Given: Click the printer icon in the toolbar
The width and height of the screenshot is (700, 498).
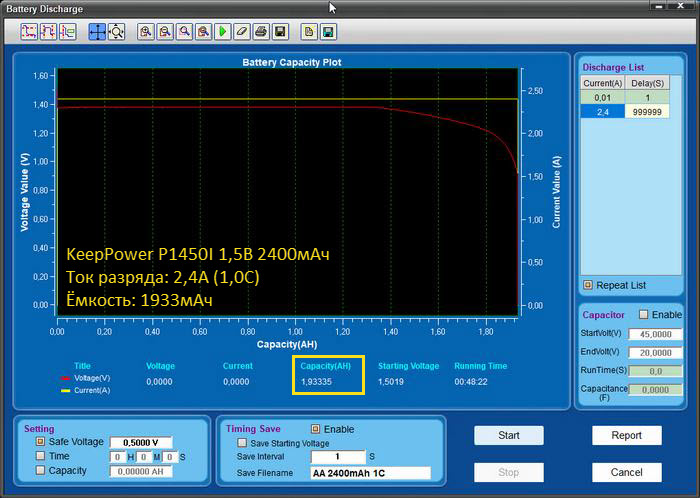Looking at the screenshot, I should tap(260, 32).
